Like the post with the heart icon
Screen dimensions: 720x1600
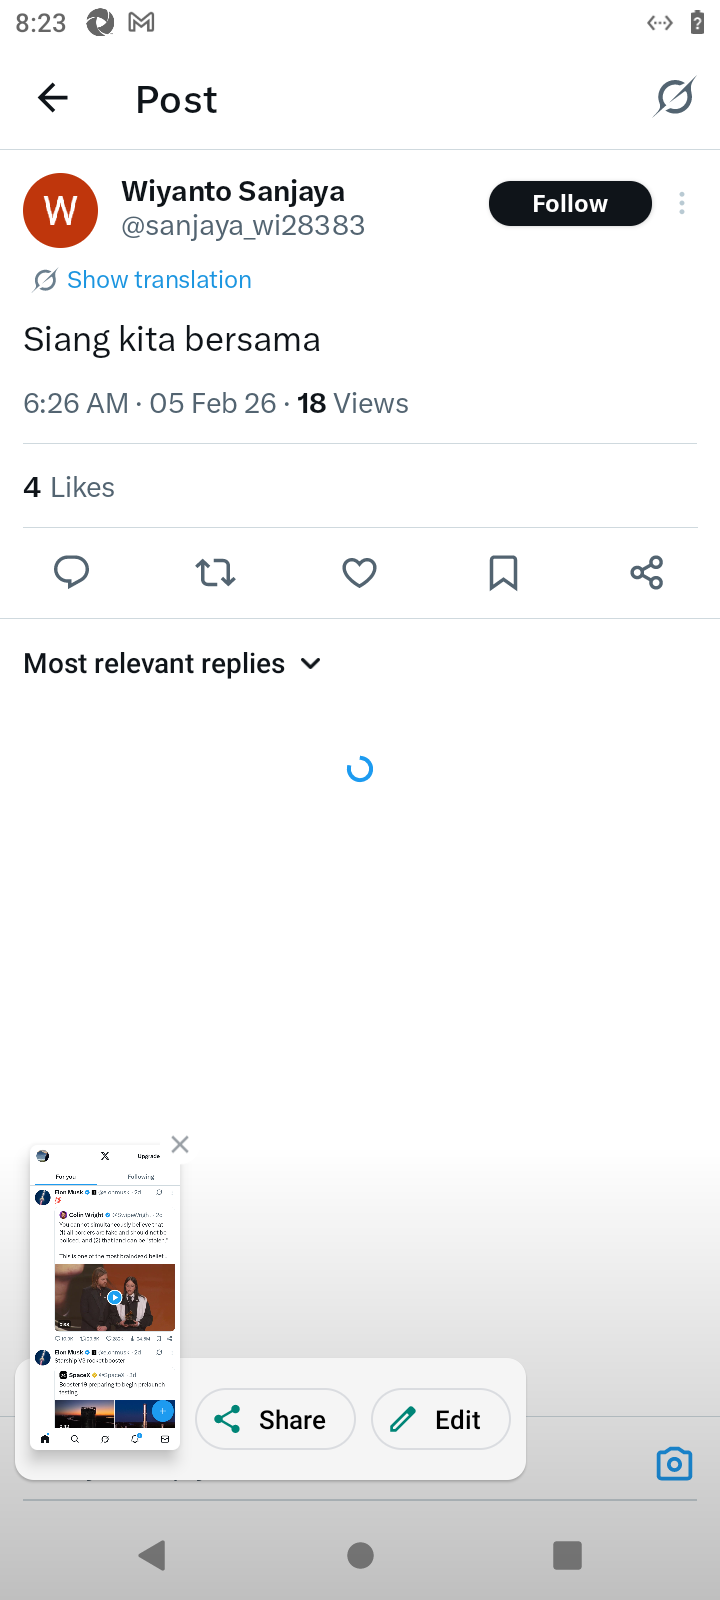359,573
